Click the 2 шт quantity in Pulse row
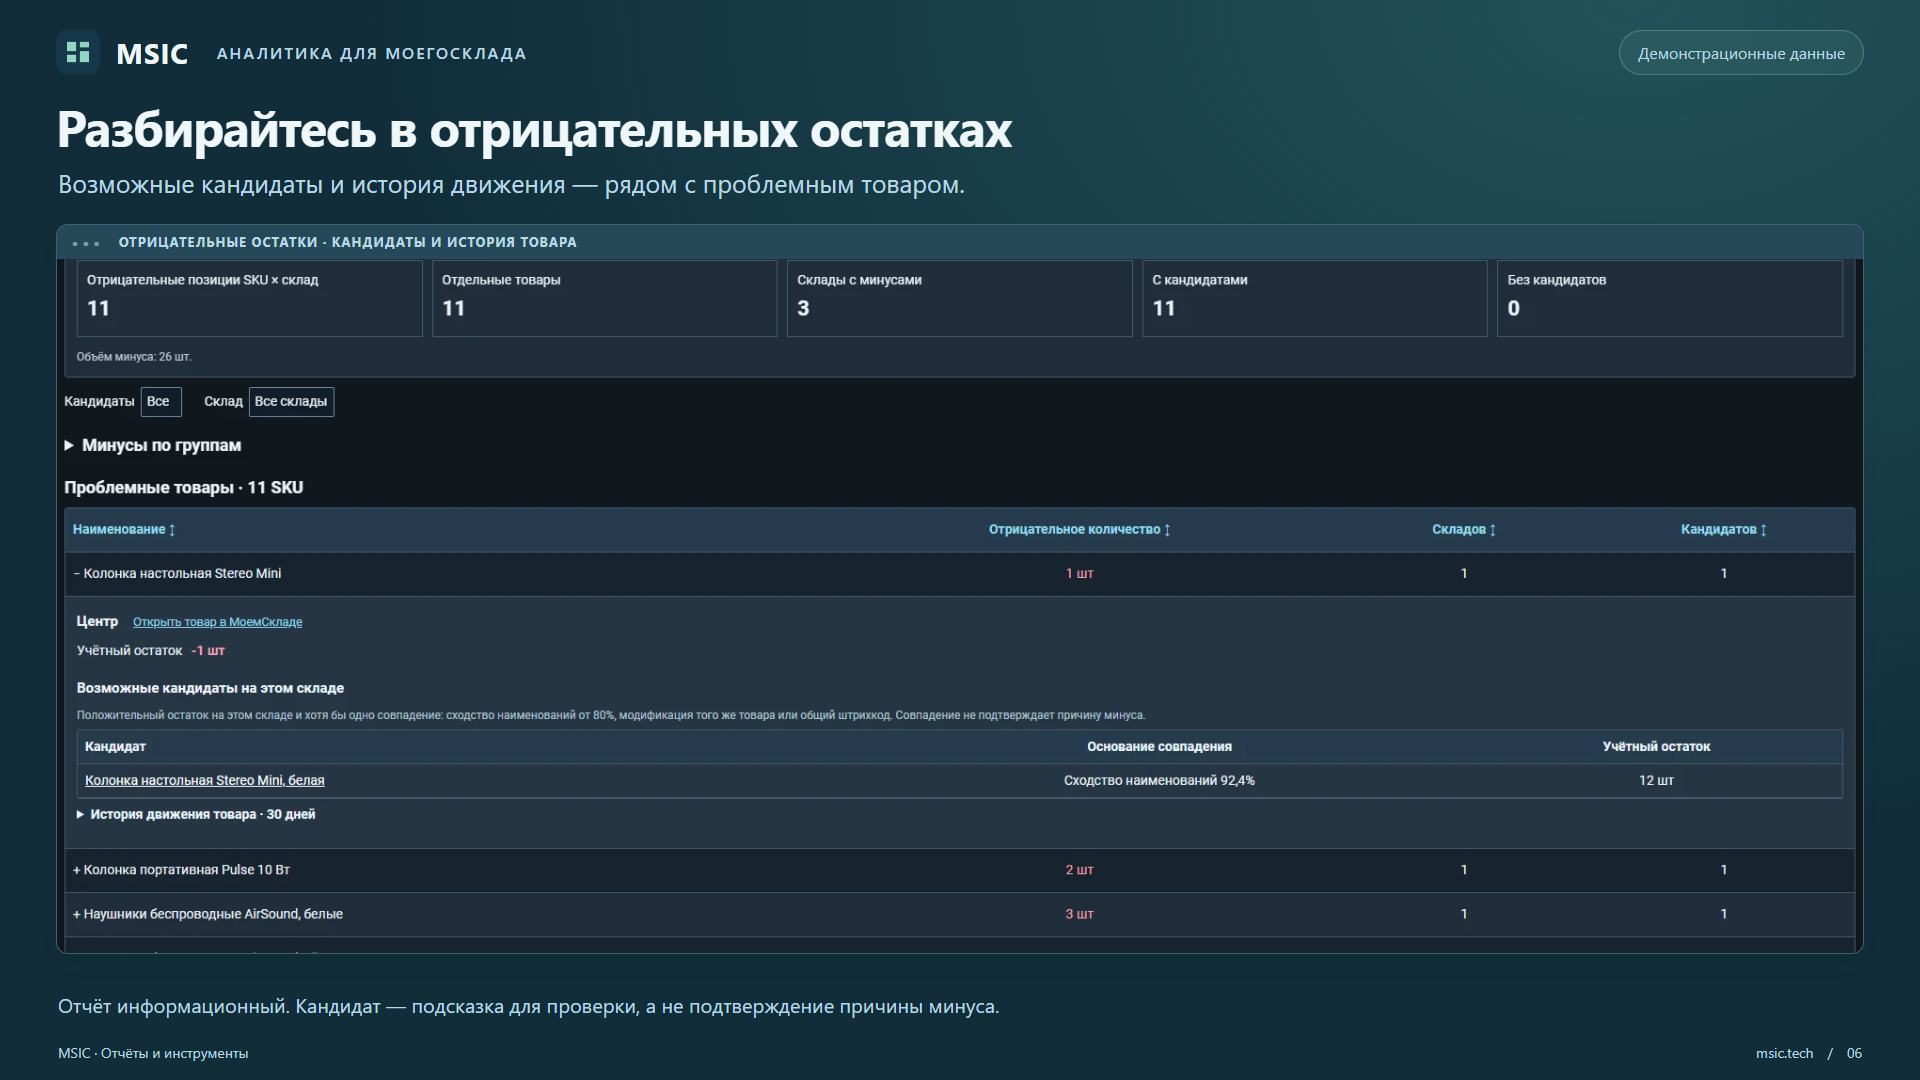This screenshot has width=1920, height=1080. 1079,870
